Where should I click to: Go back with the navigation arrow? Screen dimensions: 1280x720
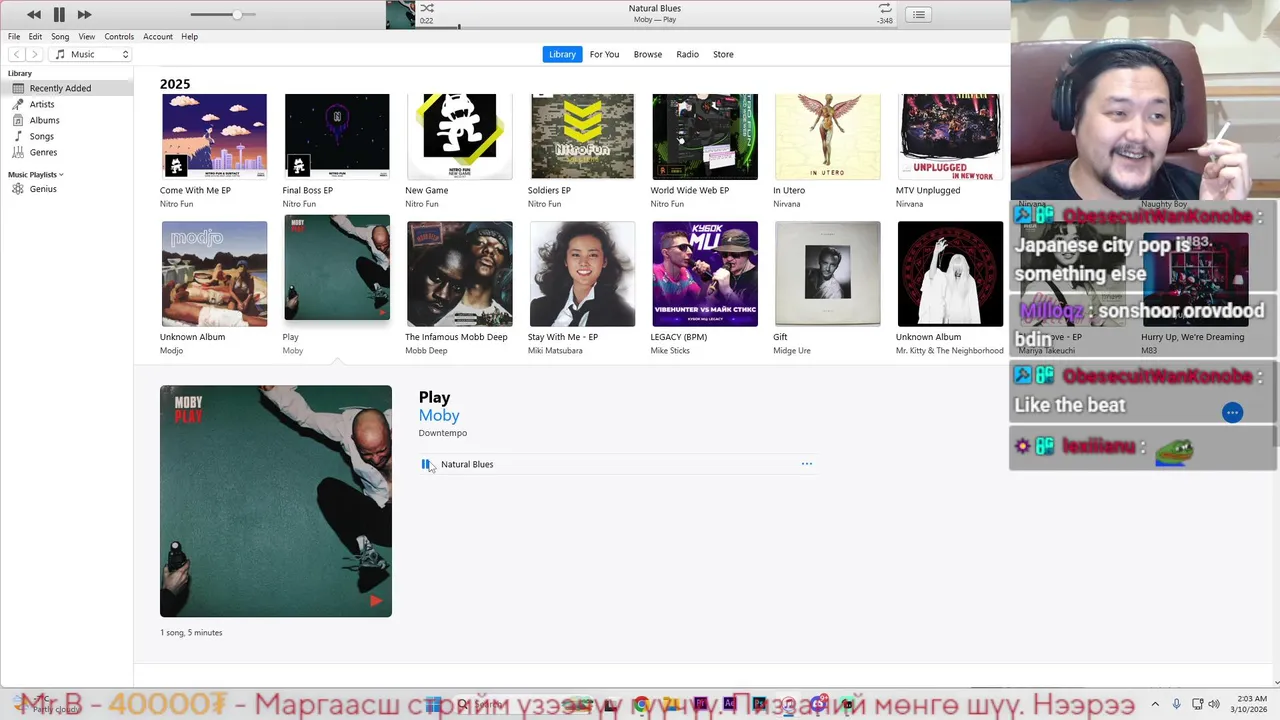pyautogui.click(x=16, y=54)
